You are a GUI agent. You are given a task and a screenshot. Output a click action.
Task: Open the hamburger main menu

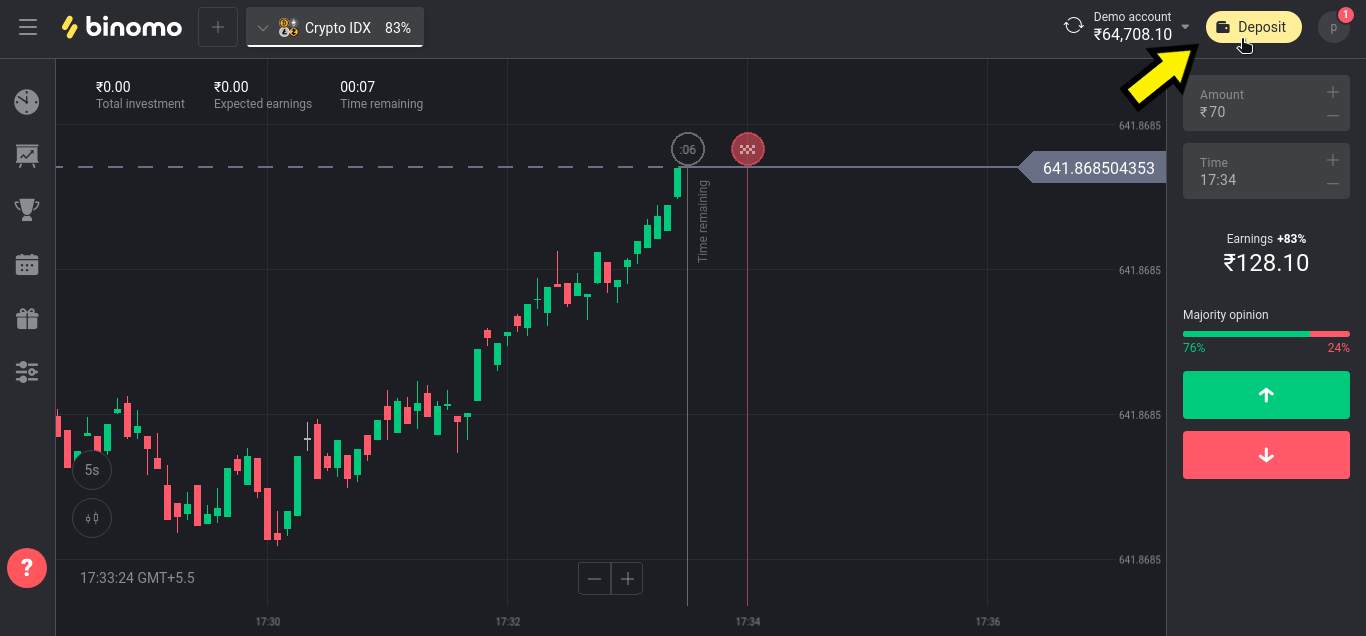tap(28, 27)
